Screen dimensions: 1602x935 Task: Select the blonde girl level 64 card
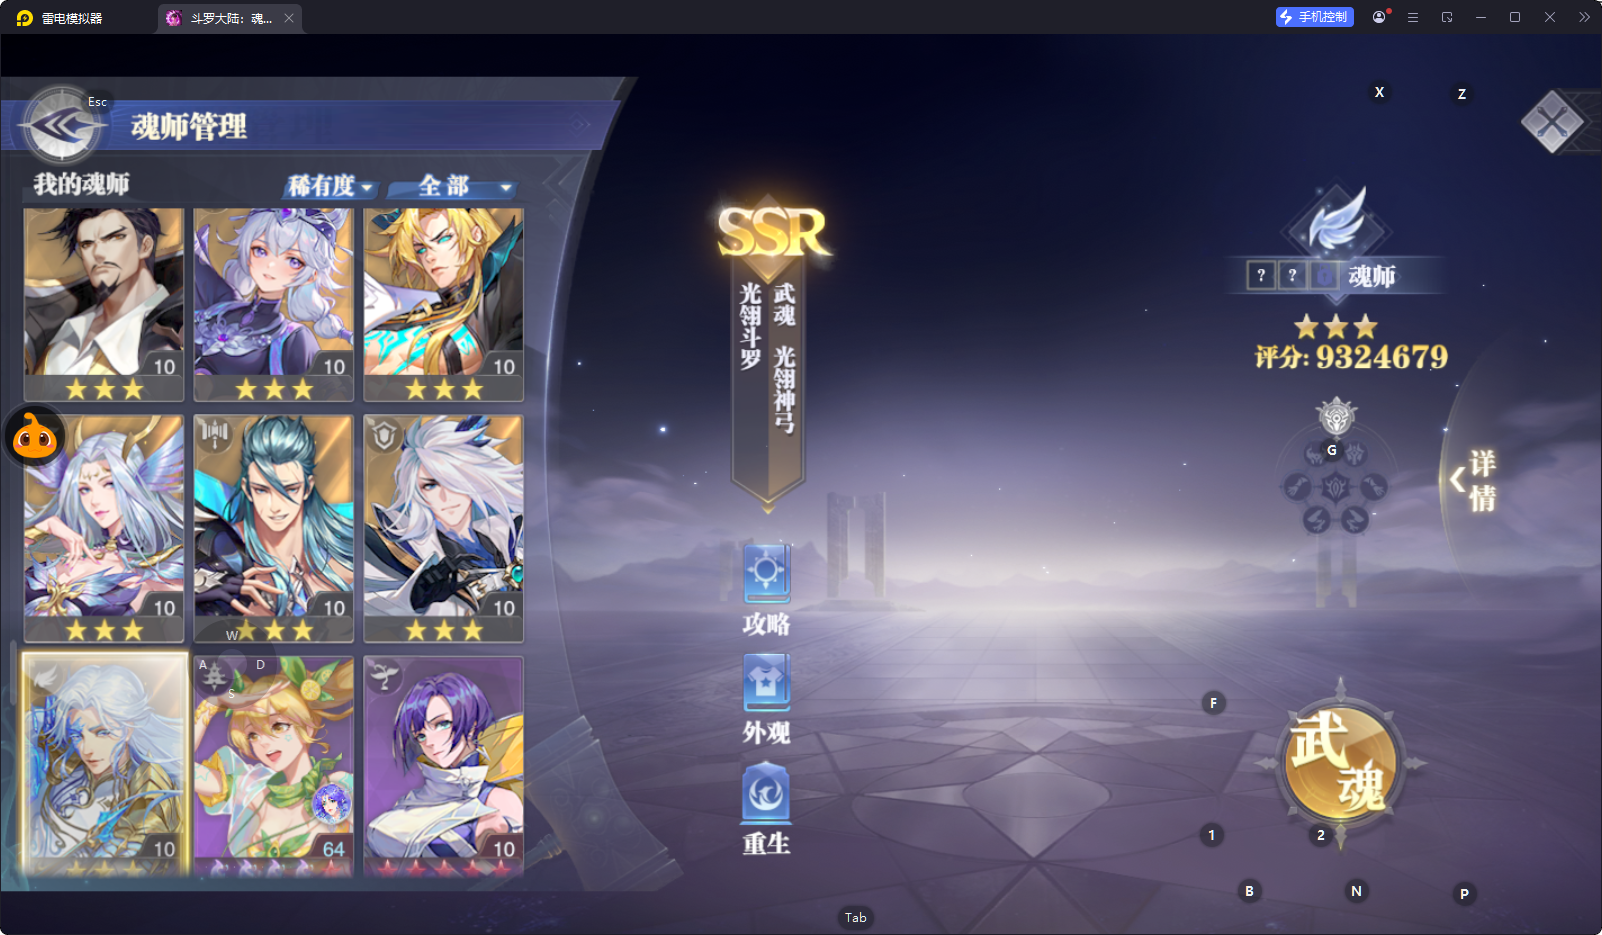(274, 766)
